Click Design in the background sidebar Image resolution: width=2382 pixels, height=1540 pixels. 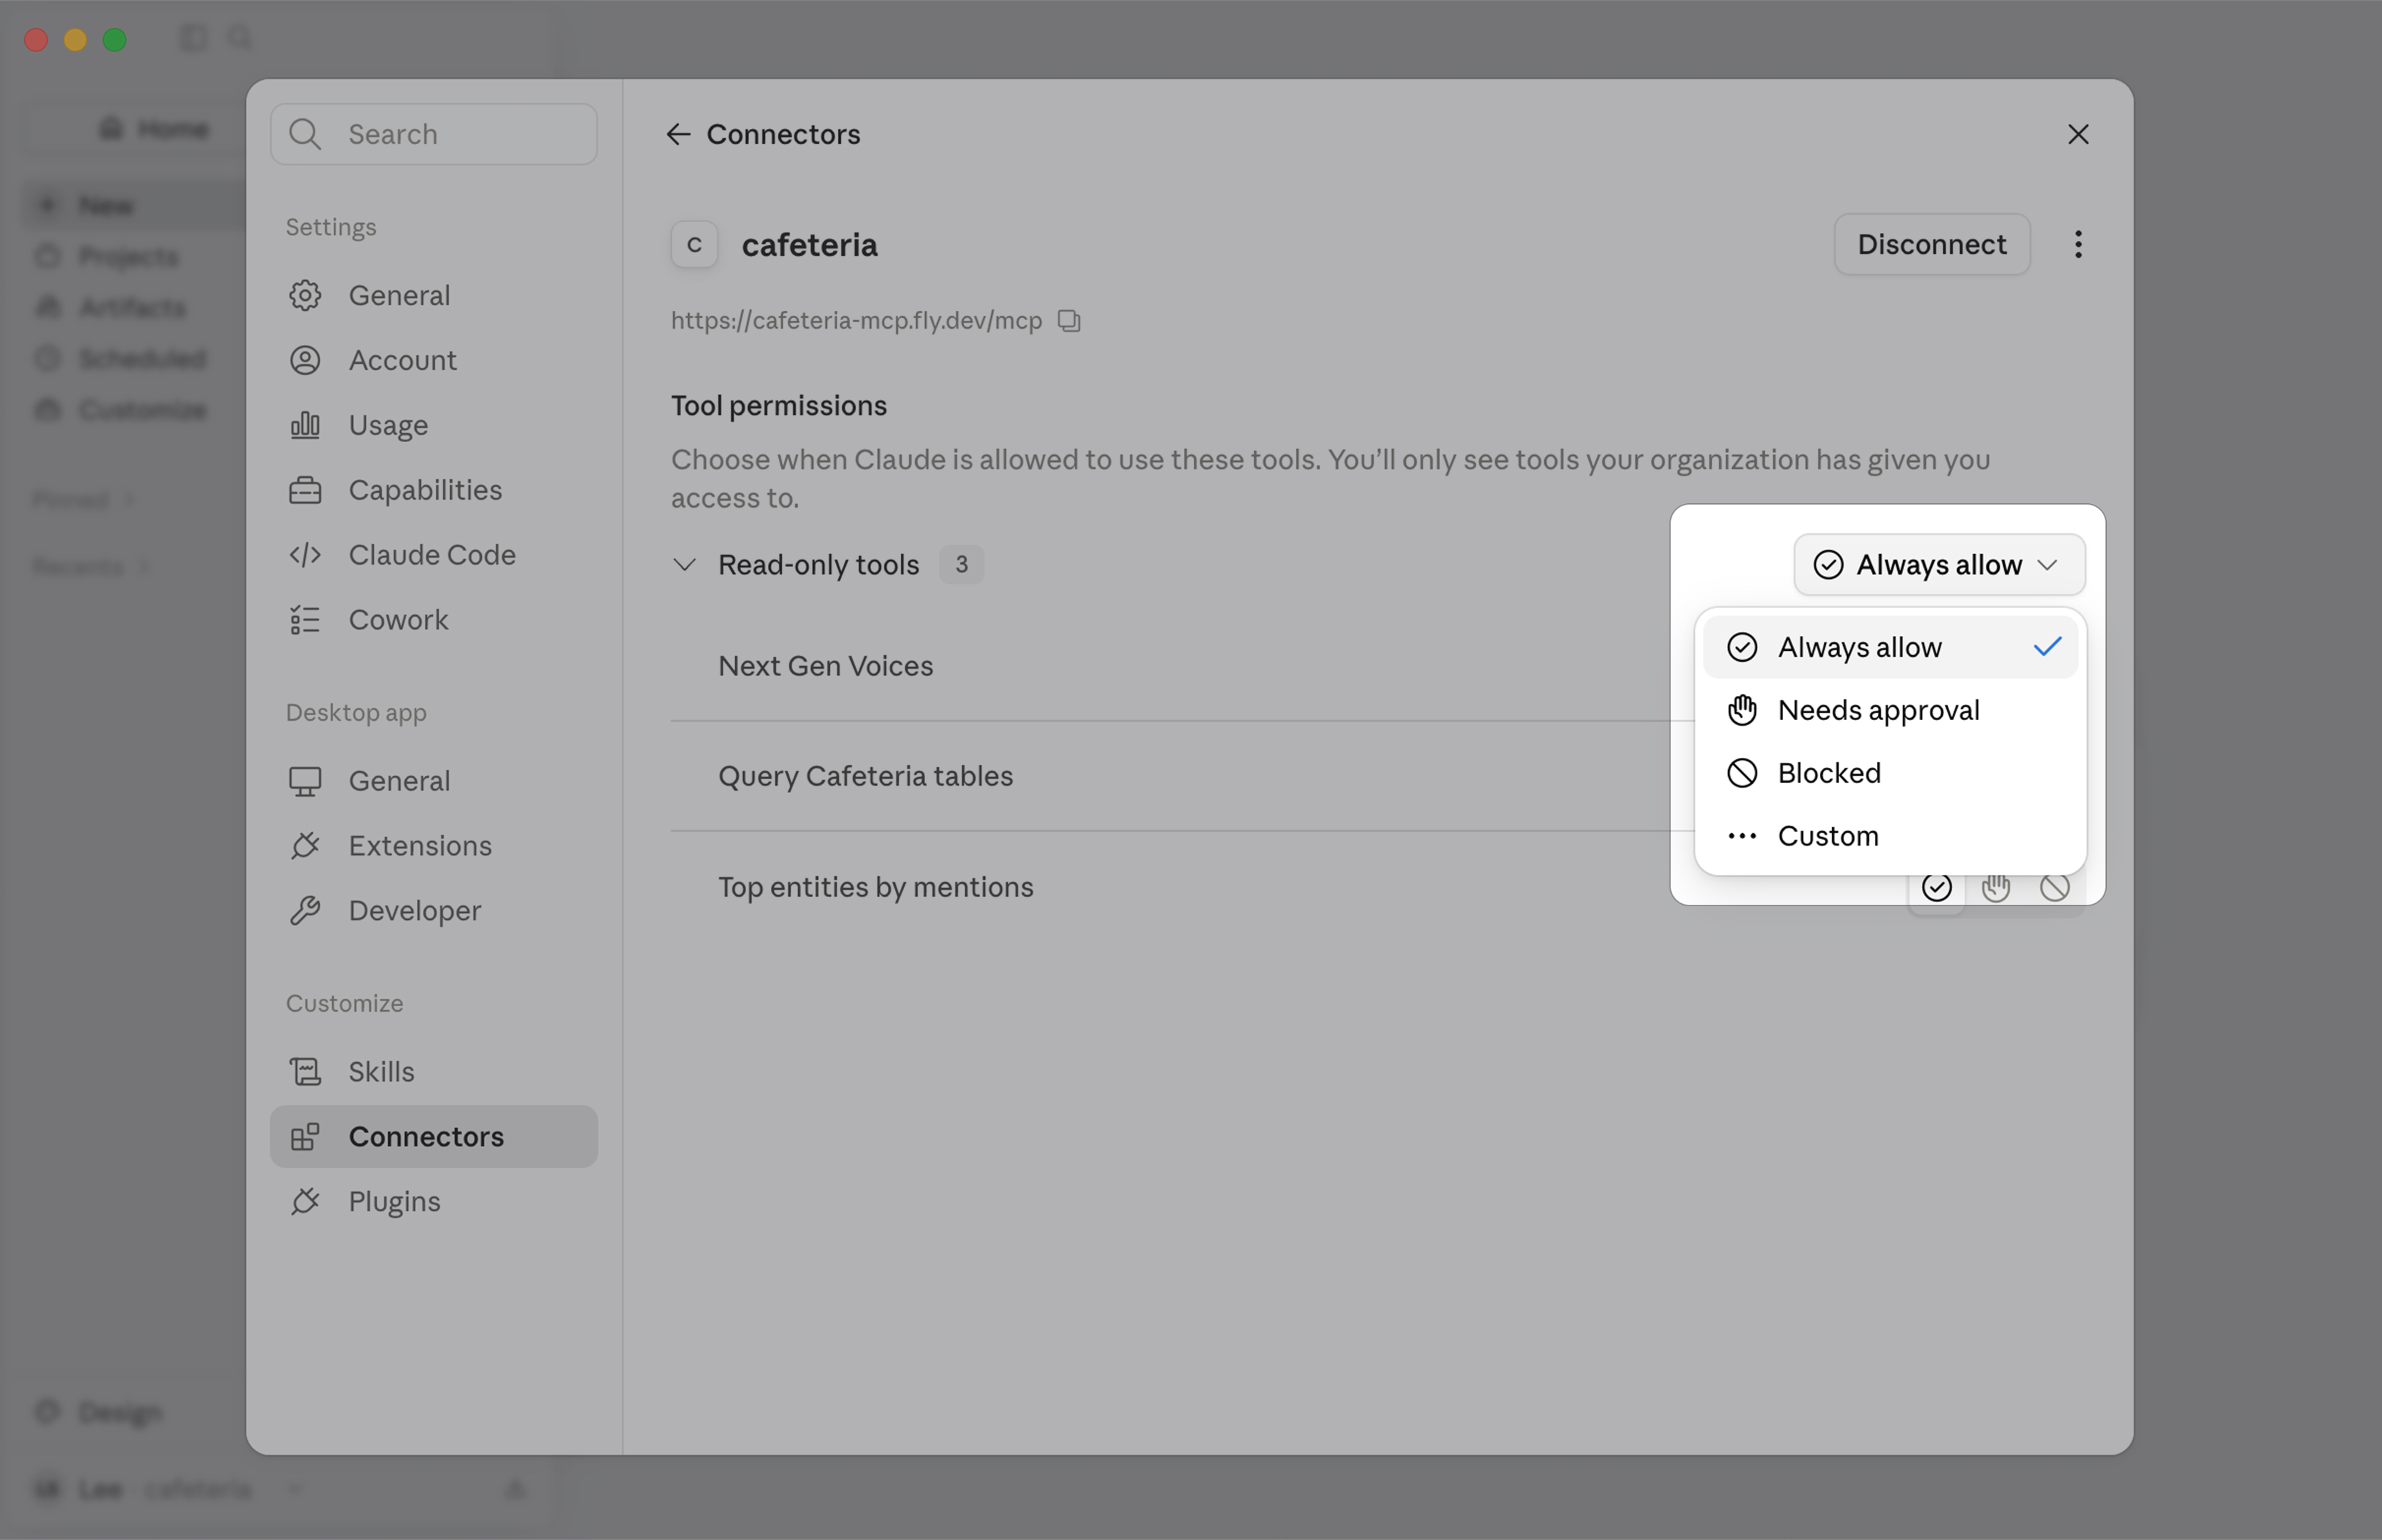point(98,1413)
